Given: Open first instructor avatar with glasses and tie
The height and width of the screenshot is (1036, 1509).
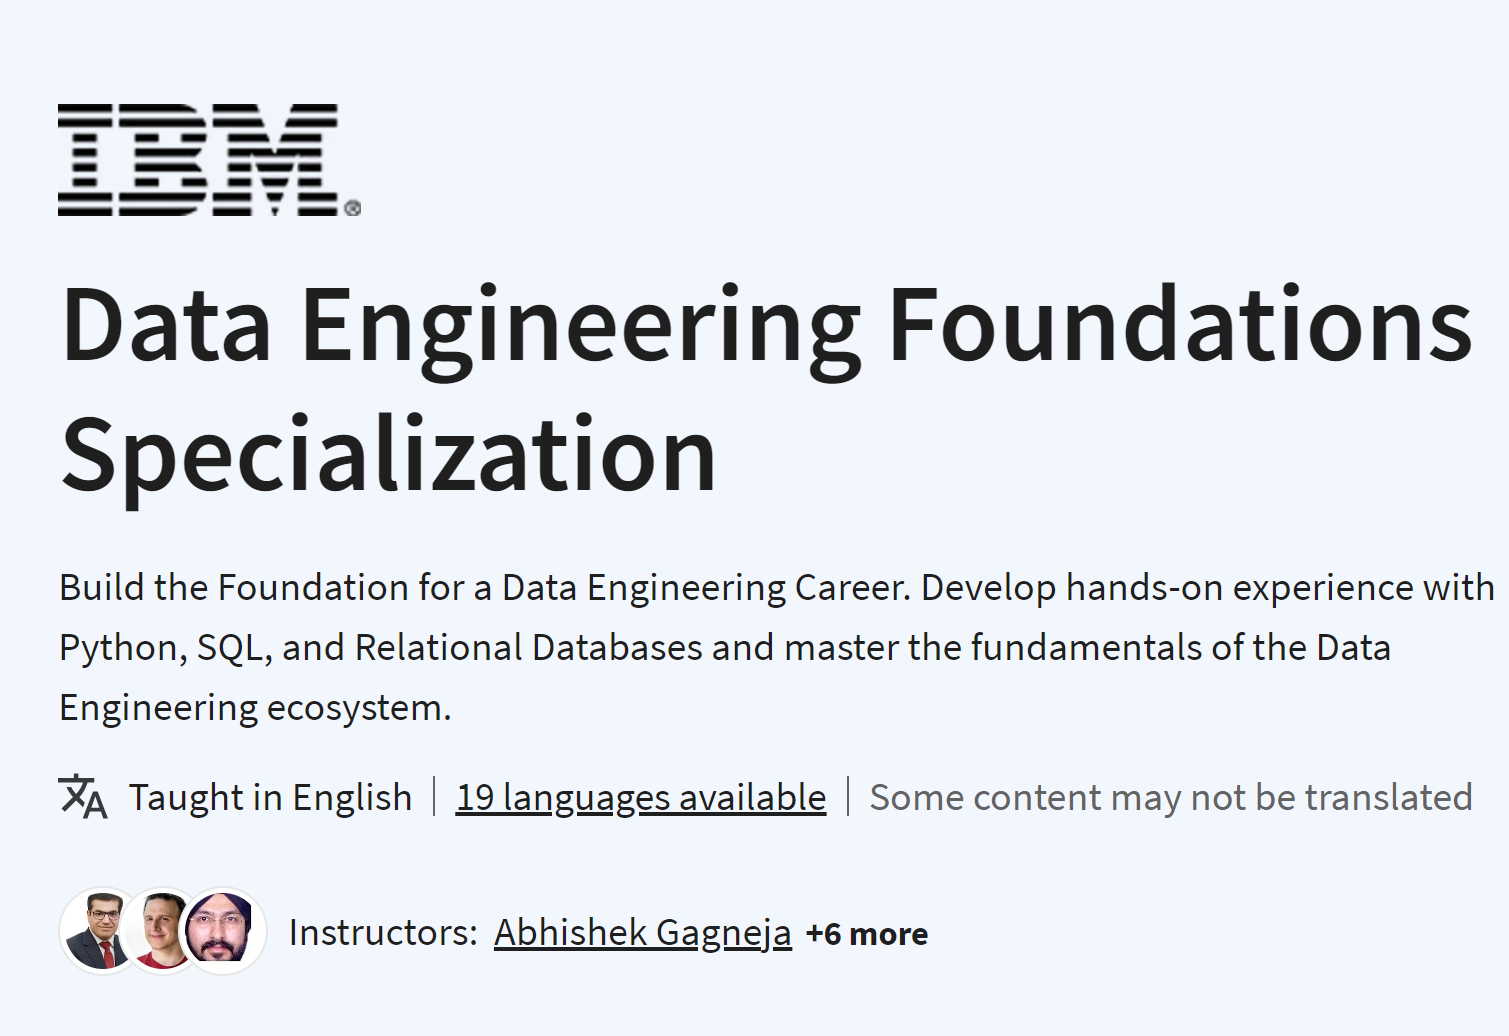Looking at the screenshot, I should [102, 931].
